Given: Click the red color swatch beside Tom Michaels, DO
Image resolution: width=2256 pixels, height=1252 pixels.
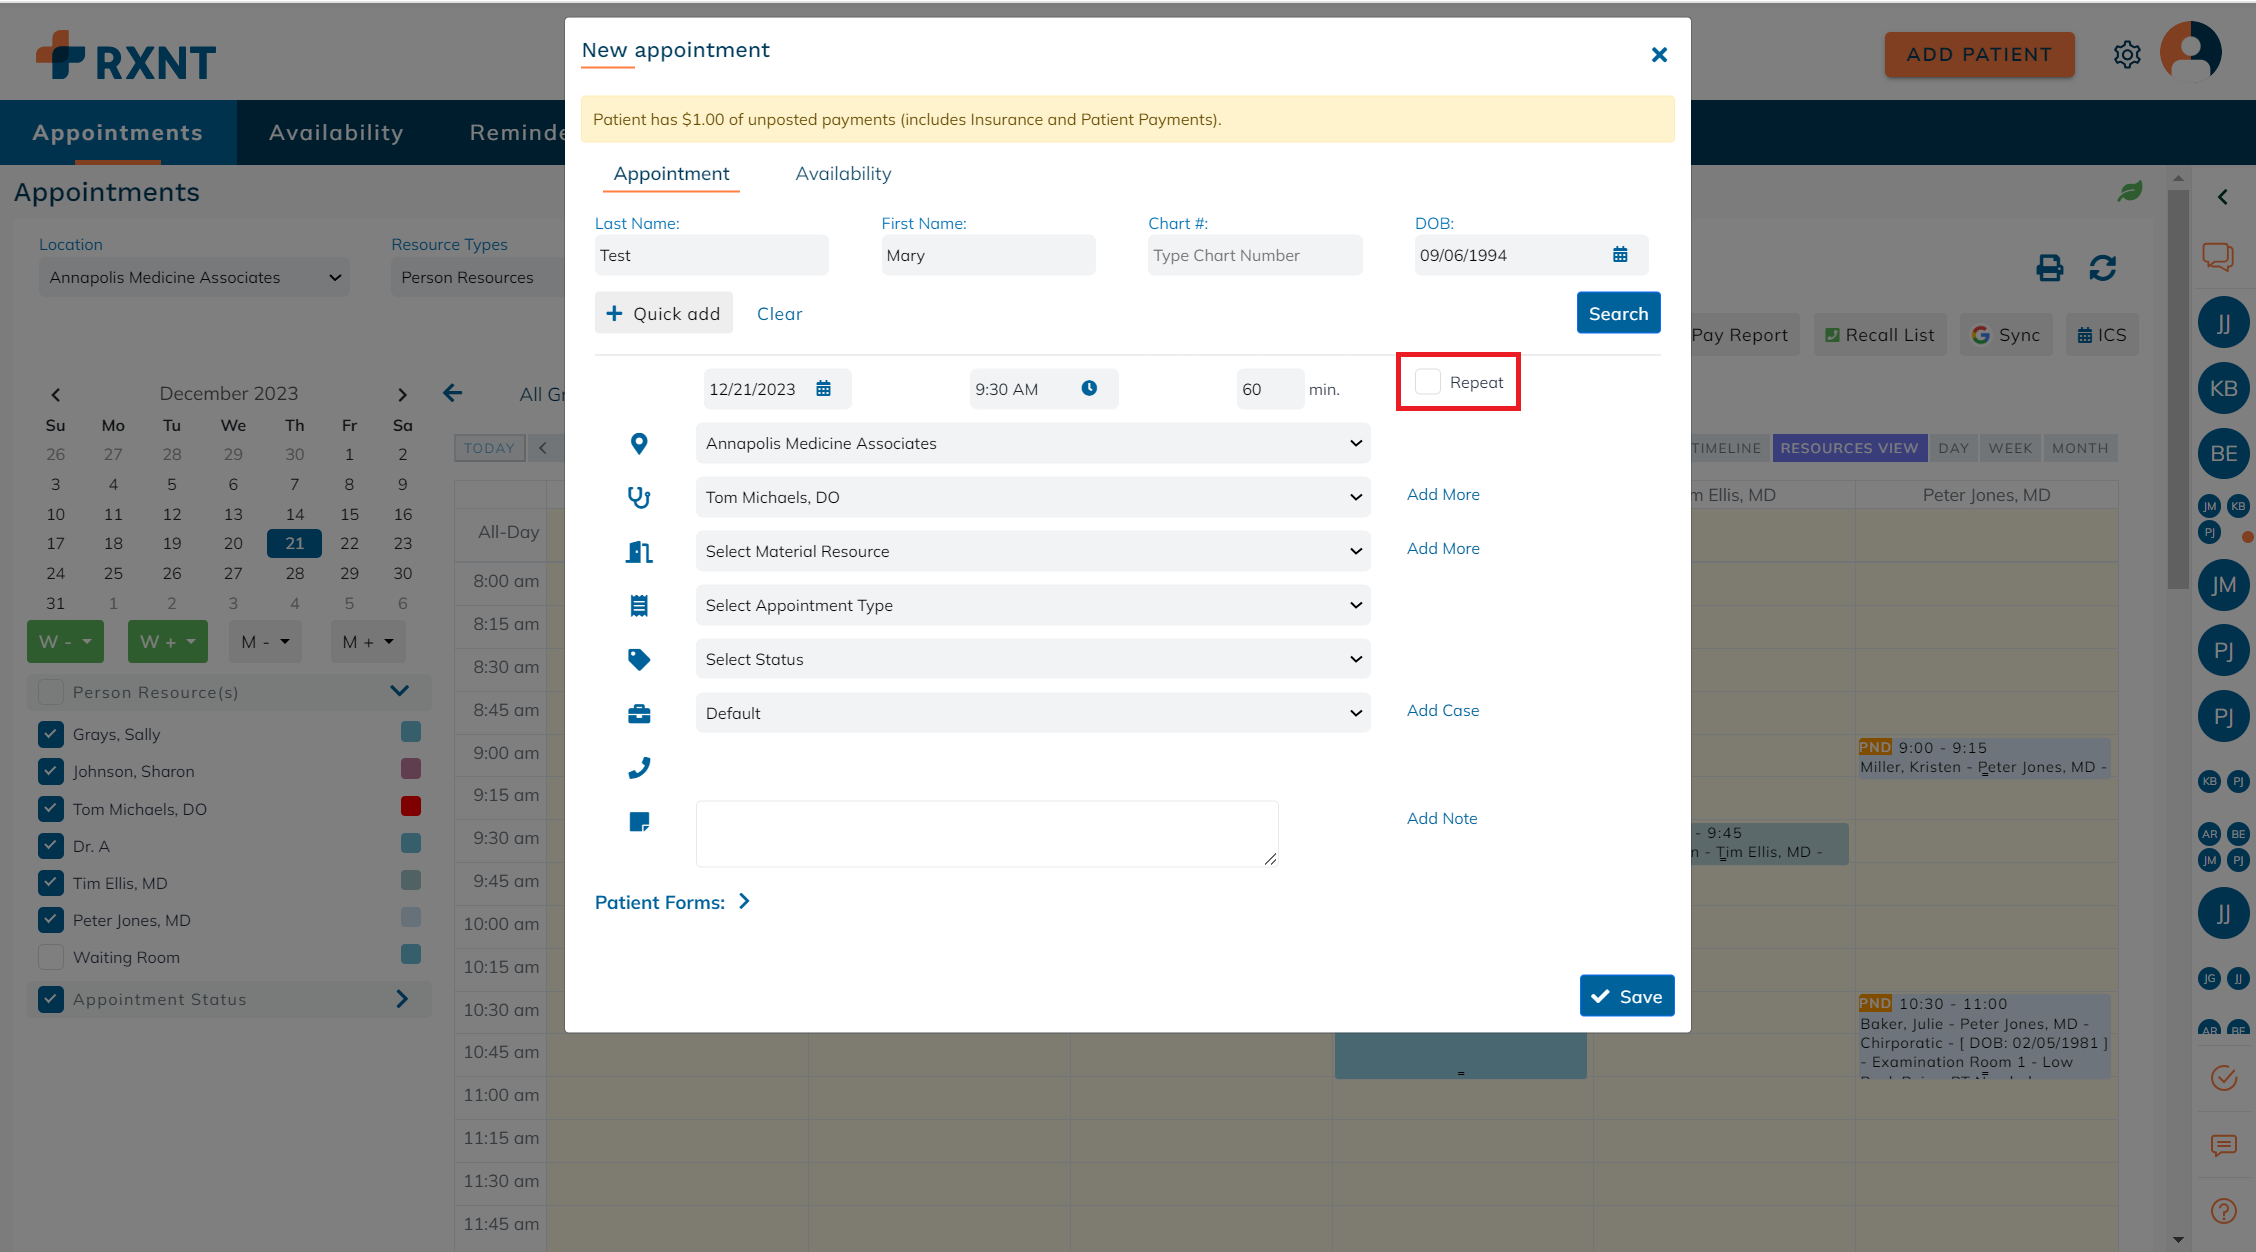Looking at the screenshot, I should [410, 806].
